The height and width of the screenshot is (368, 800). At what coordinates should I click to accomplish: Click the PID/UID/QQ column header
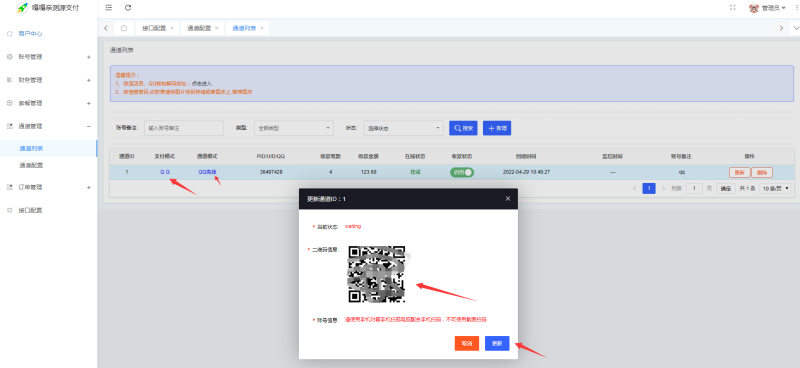271,156
